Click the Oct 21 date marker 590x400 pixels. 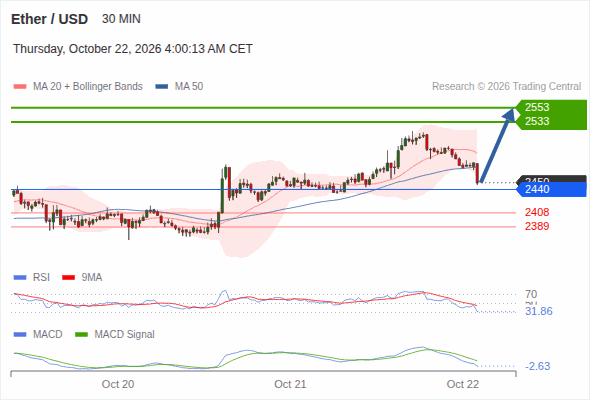[x=290, y=384]
